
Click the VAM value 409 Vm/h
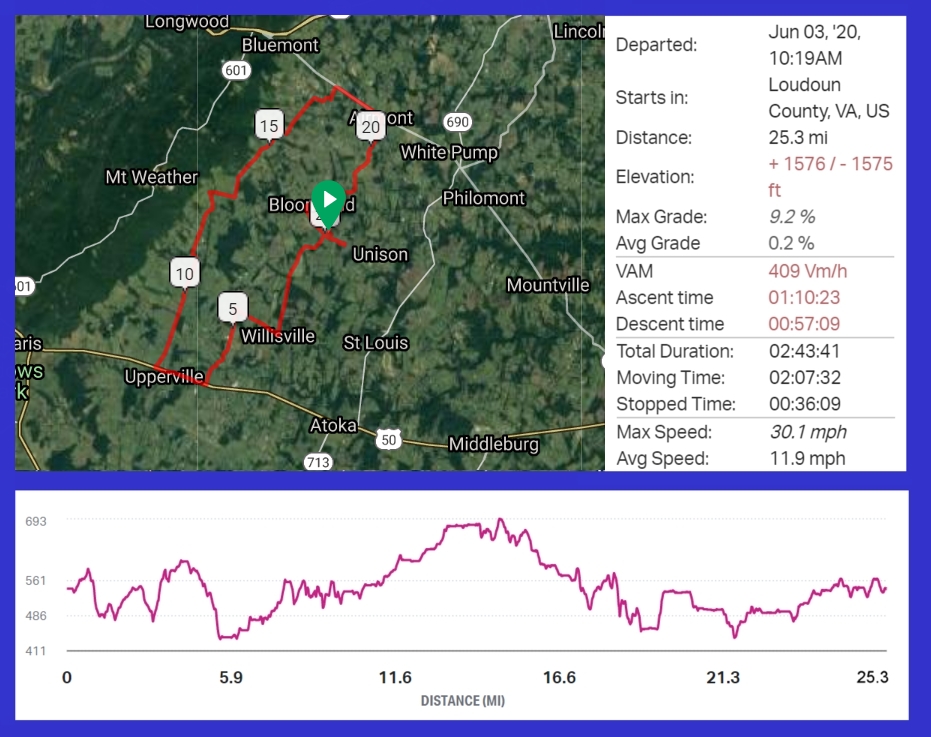point(808,271)
